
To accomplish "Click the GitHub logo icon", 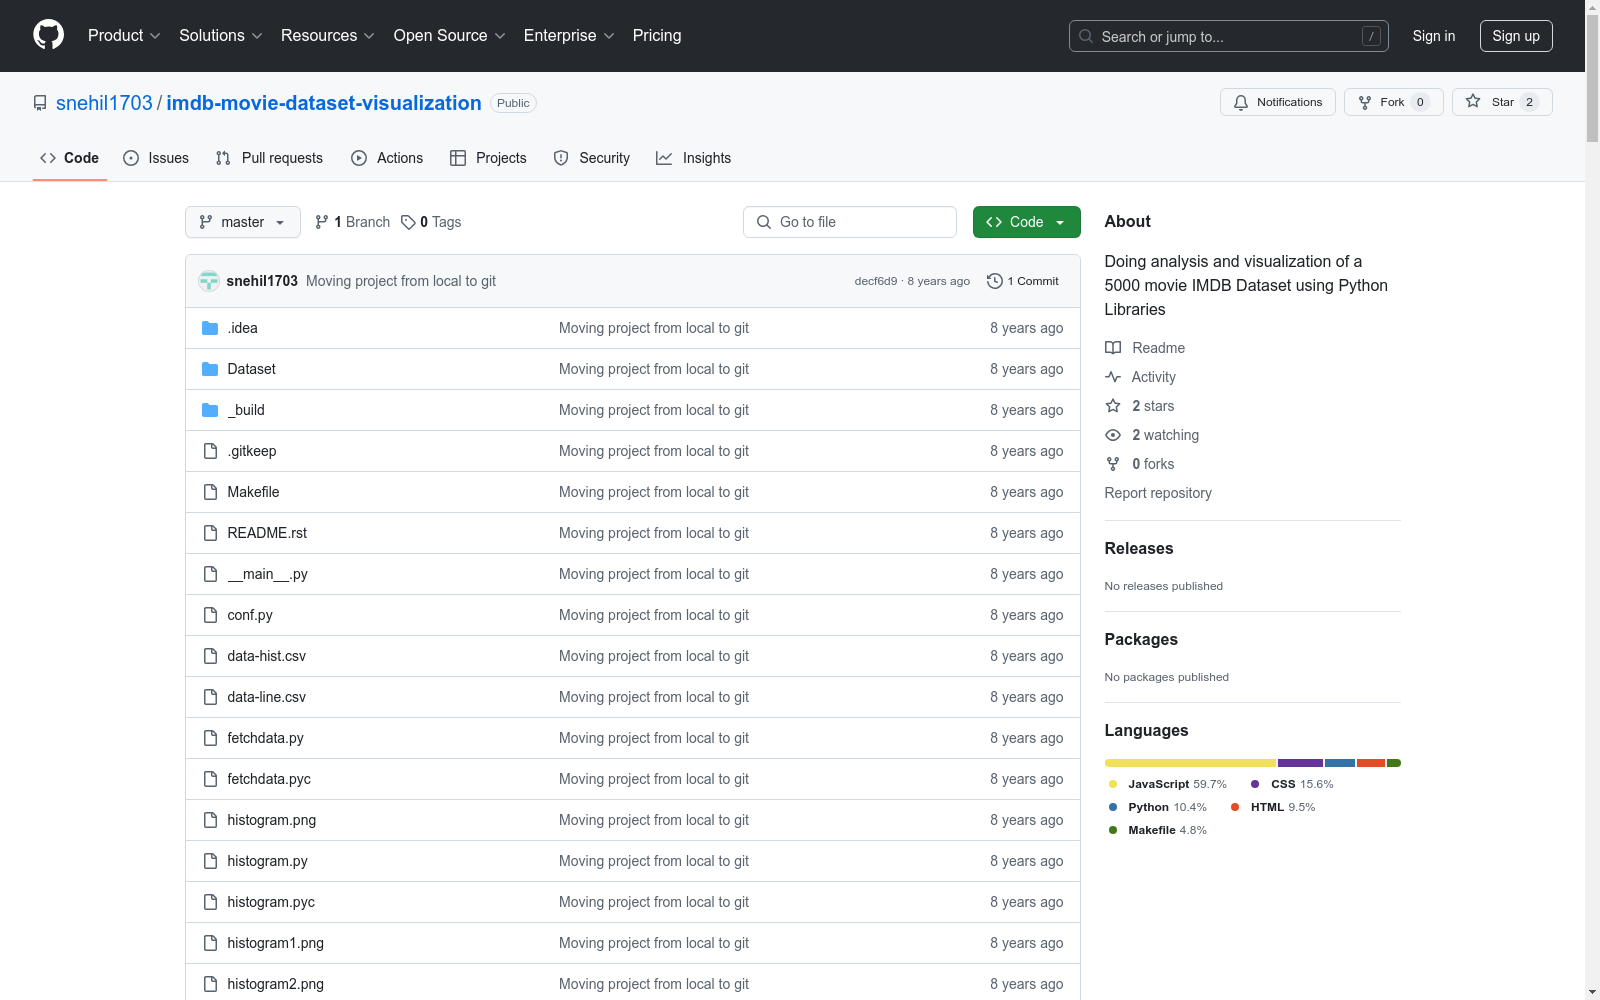I will coord(48,35).
